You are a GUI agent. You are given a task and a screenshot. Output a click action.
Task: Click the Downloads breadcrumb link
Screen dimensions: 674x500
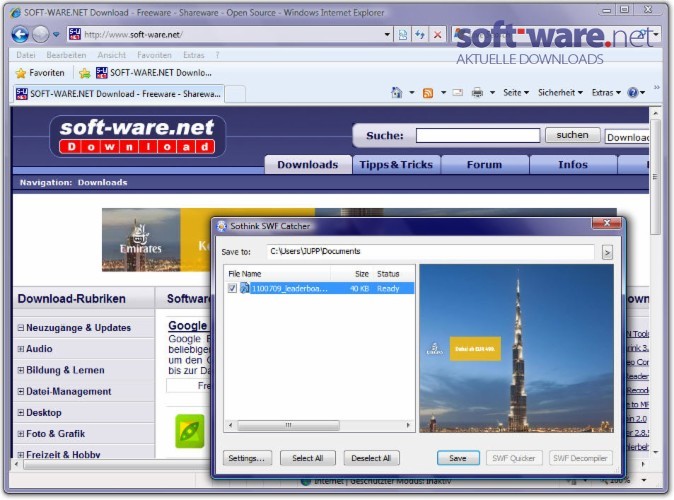coord(102,182)
